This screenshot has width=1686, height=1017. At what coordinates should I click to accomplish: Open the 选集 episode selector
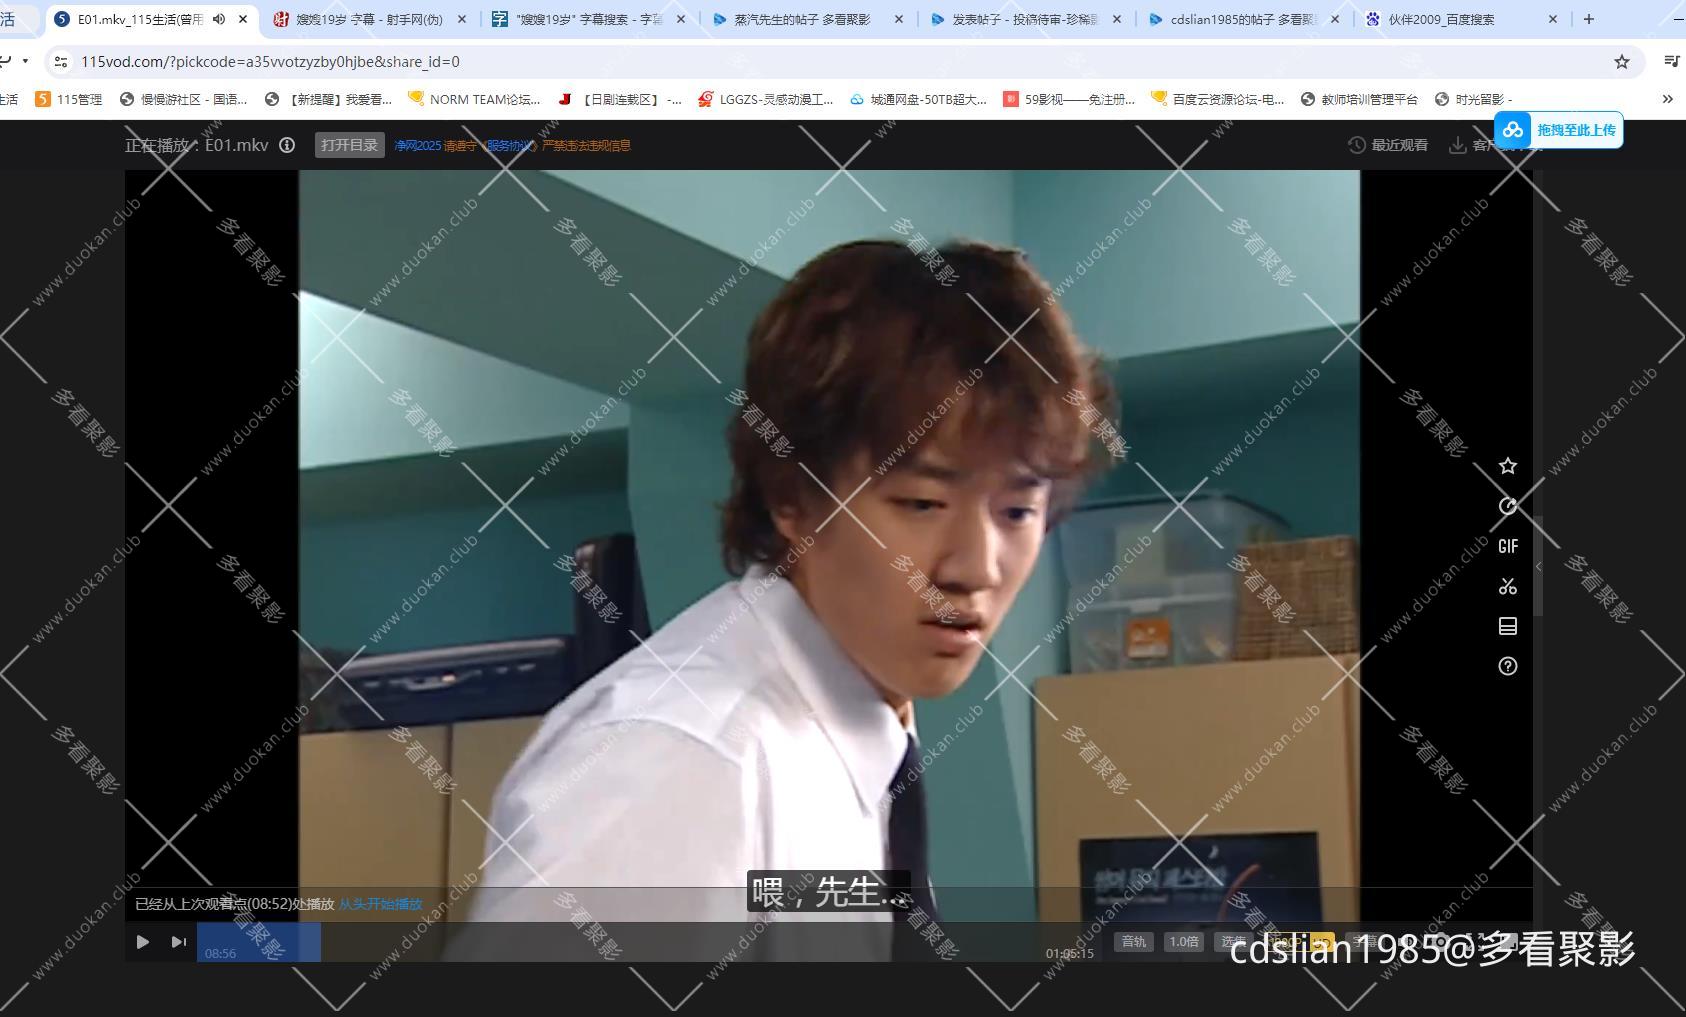coord(1233,941)
